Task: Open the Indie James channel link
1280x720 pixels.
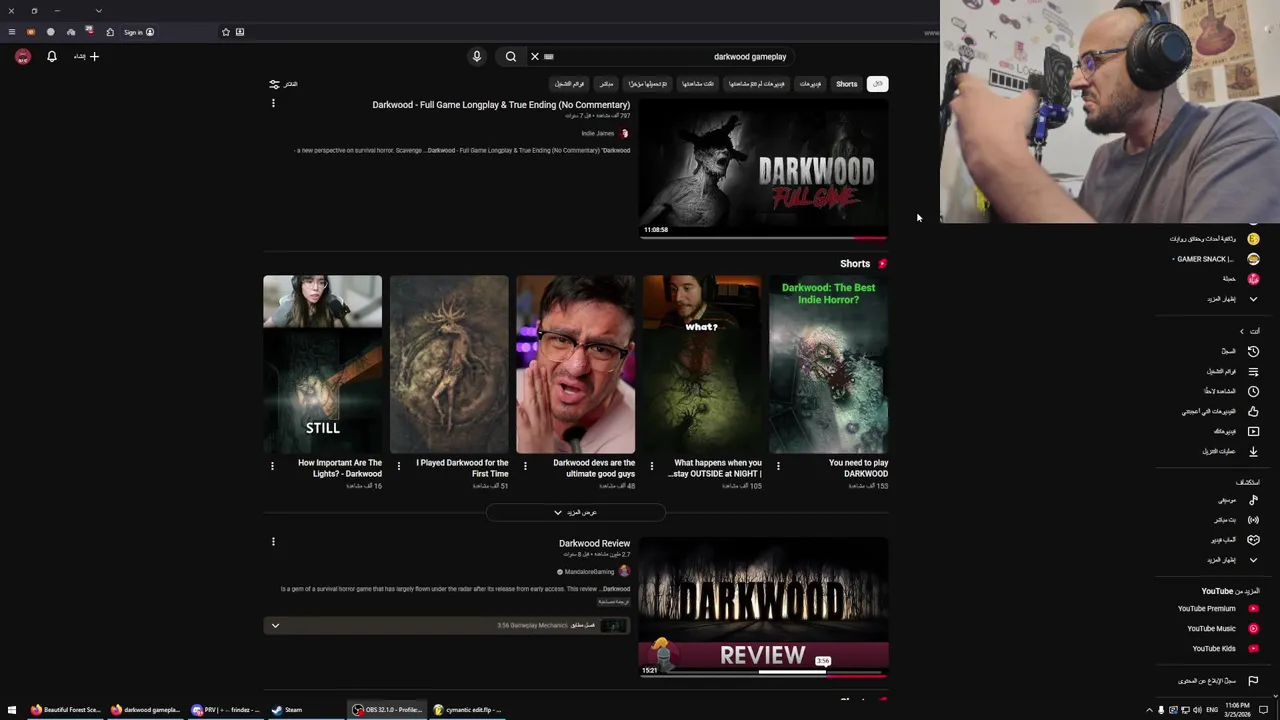Action: tap(598, 133)
